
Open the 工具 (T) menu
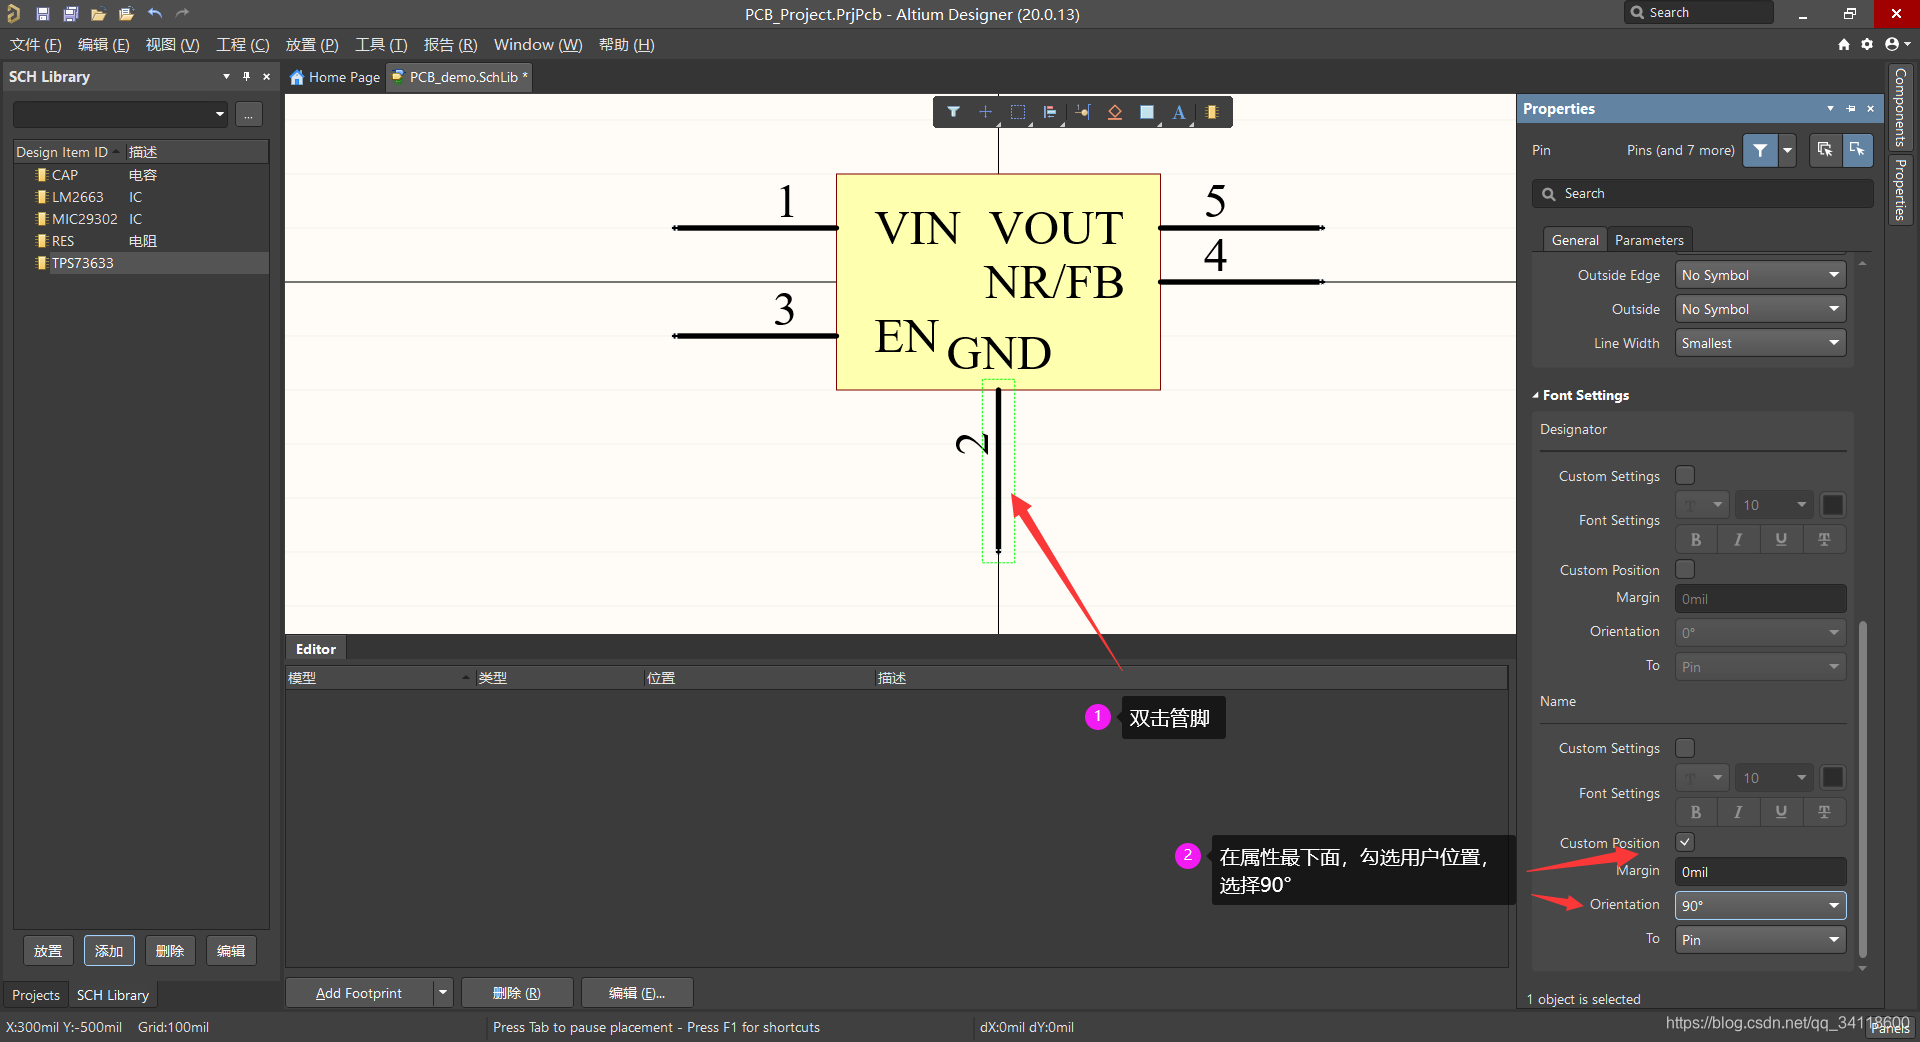point(381,45)
